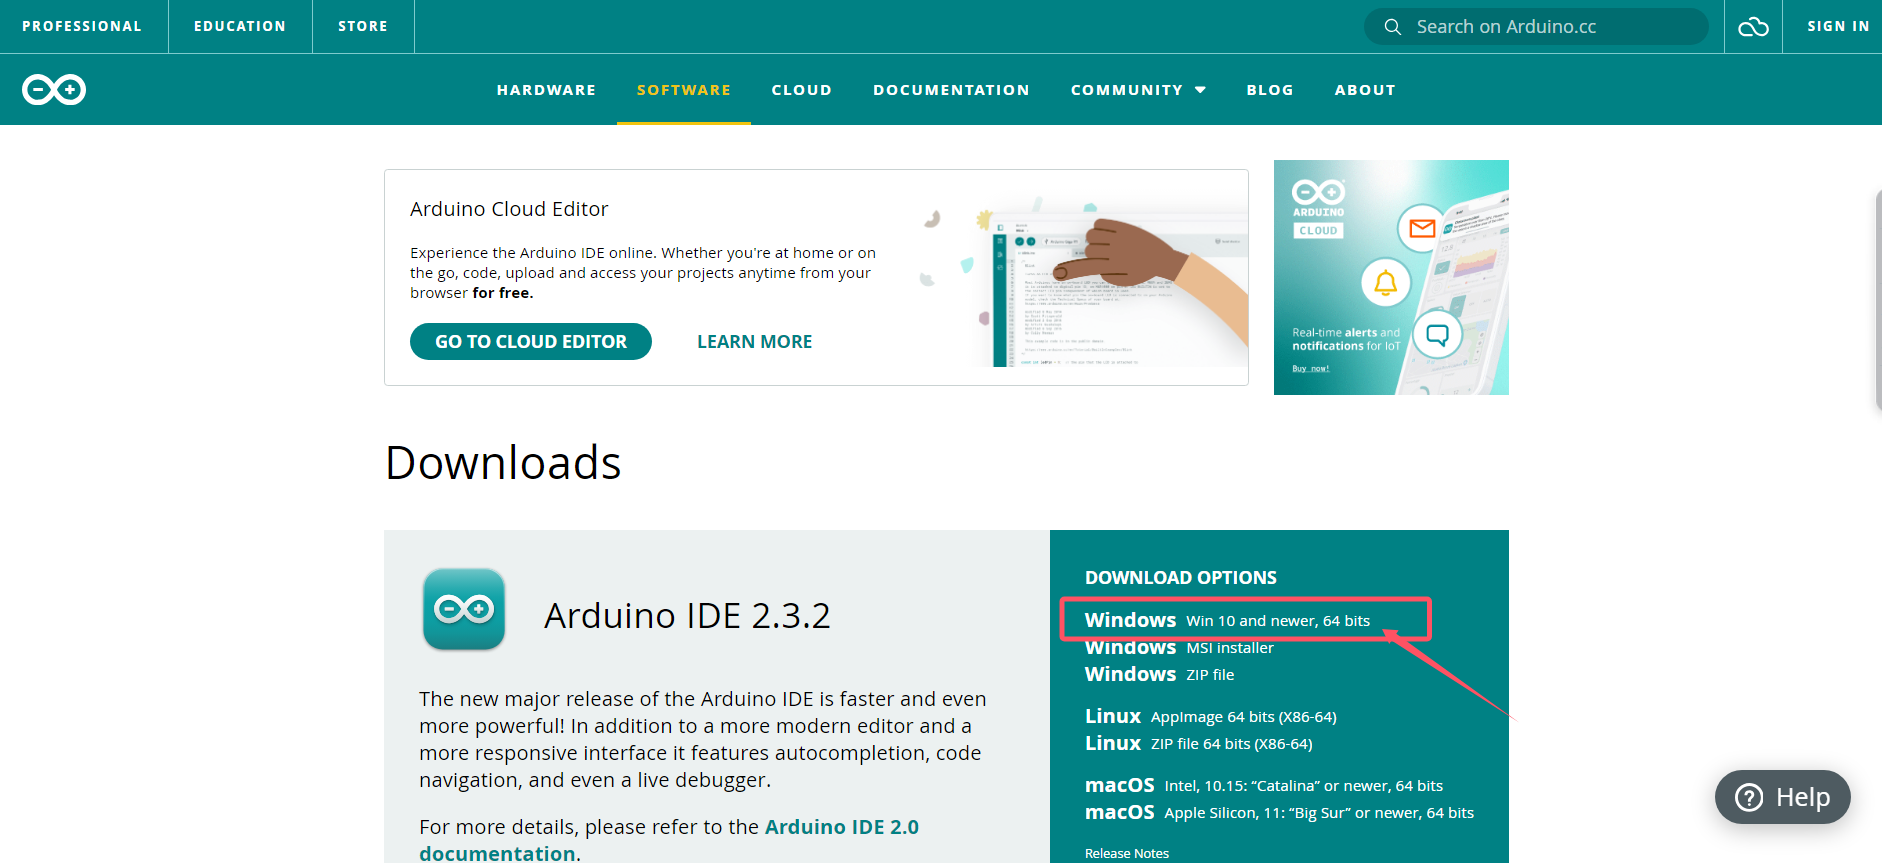Open the Education tab
Screen dimensions: 1882x863
coord(240,26)
